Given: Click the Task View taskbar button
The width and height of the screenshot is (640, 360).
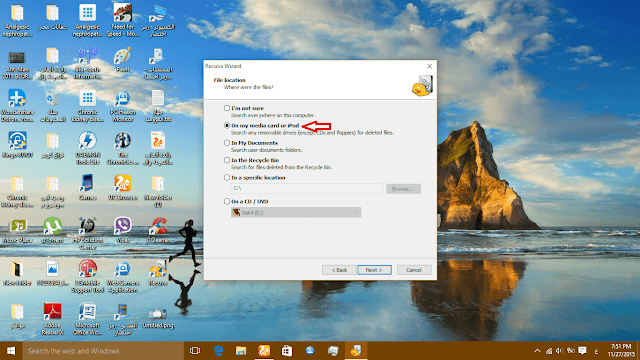Looking at the screenshot, I should (195, 351).
